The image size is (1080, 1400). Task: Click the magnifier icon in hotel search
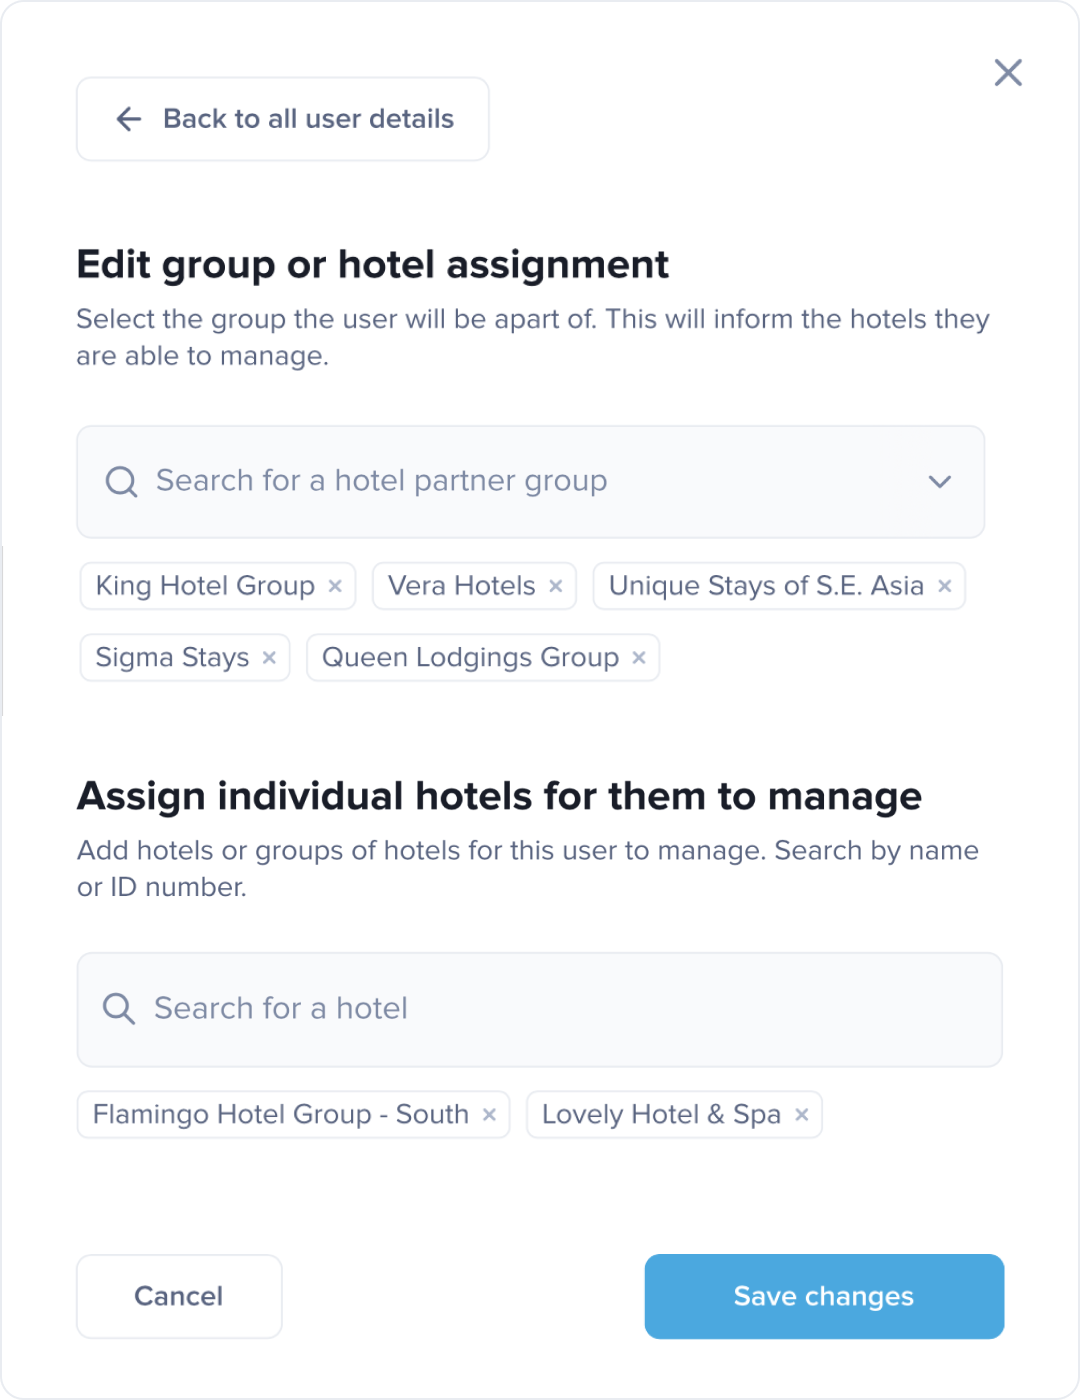[119, 1009]
